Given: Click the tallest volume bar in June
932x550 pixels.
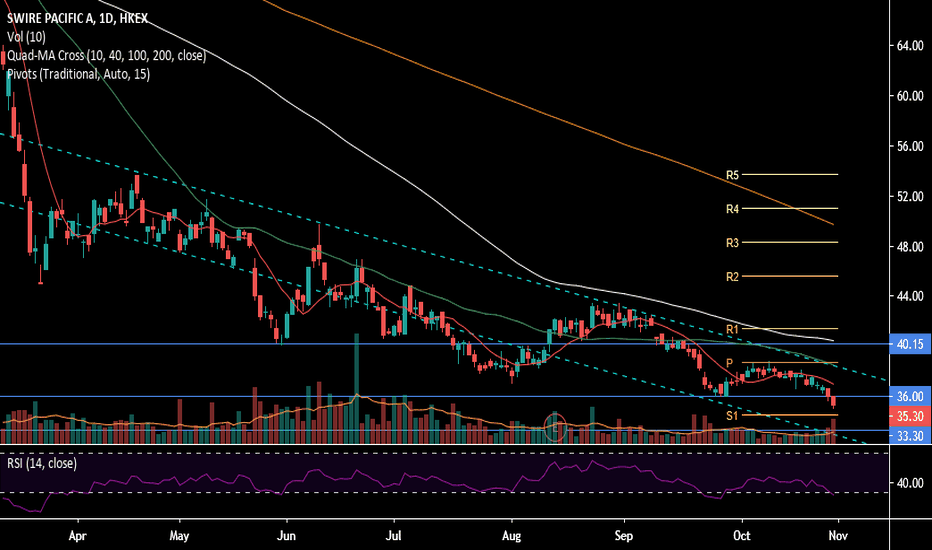Looking at the screenshot, I should (357, 389).
